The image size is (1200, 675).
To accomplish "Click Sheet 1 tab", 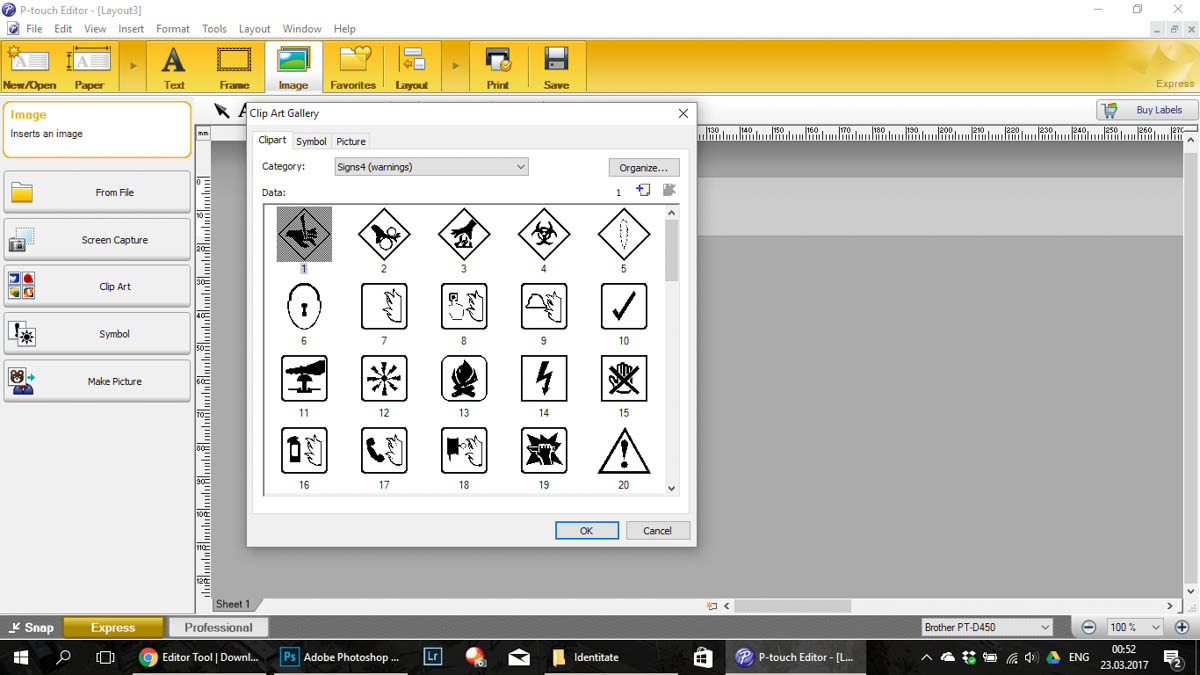I will tap(233, 604).
